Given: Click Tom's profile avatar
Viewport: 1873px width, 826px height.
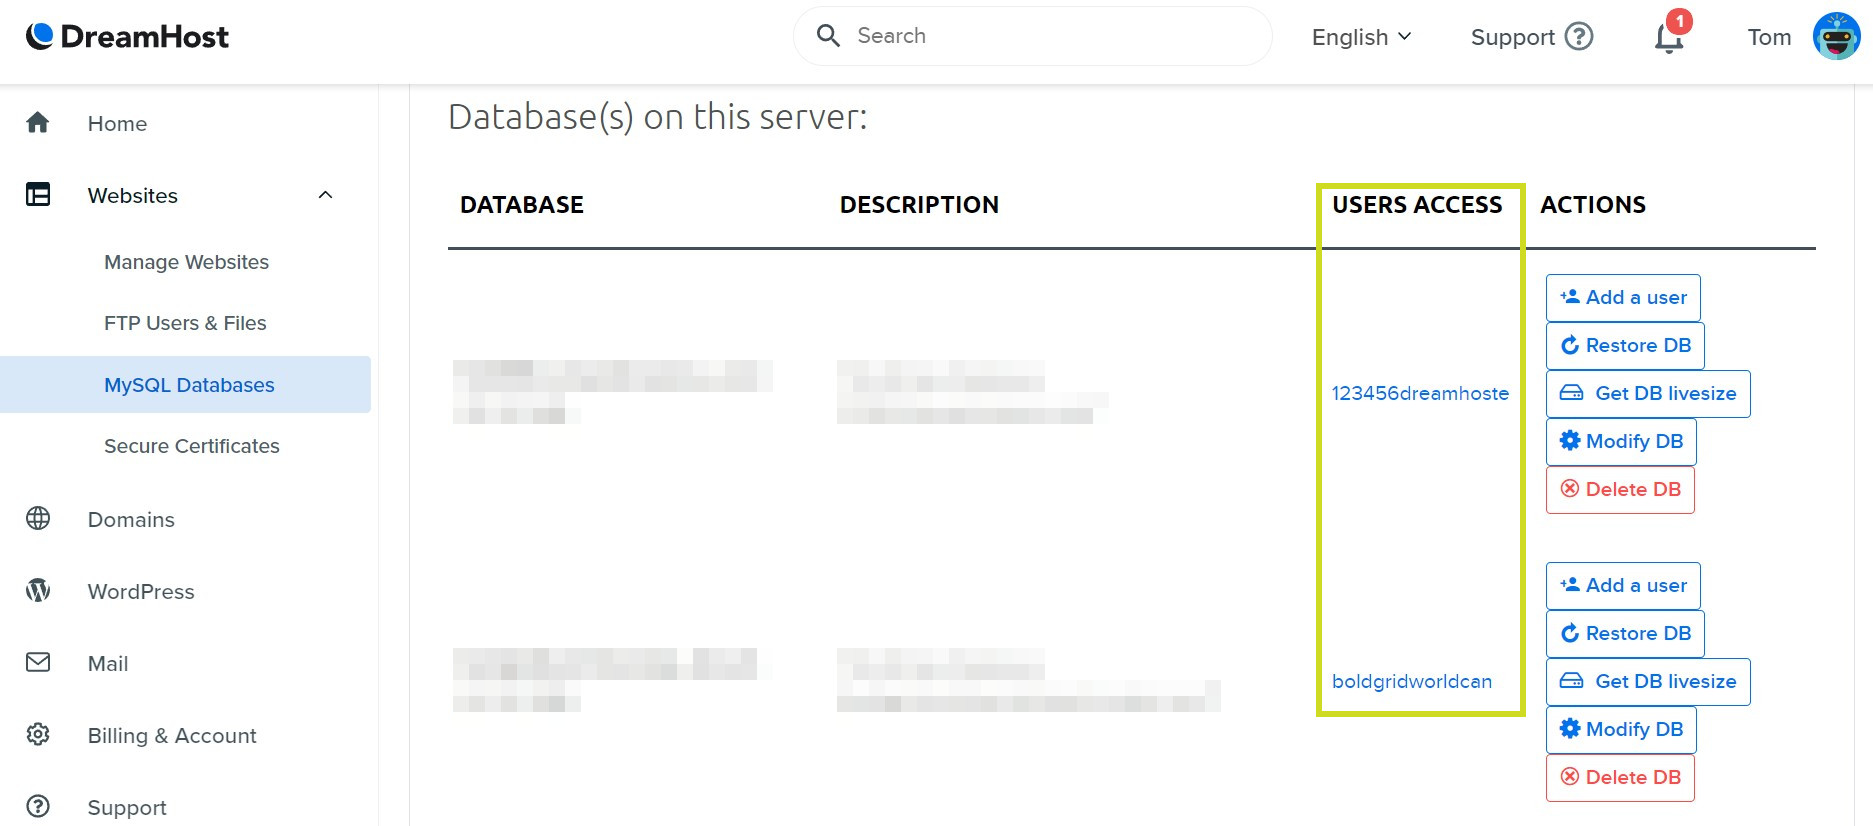Looking at the screenshot, I should pyautogui.click(x=1836, y=37).
